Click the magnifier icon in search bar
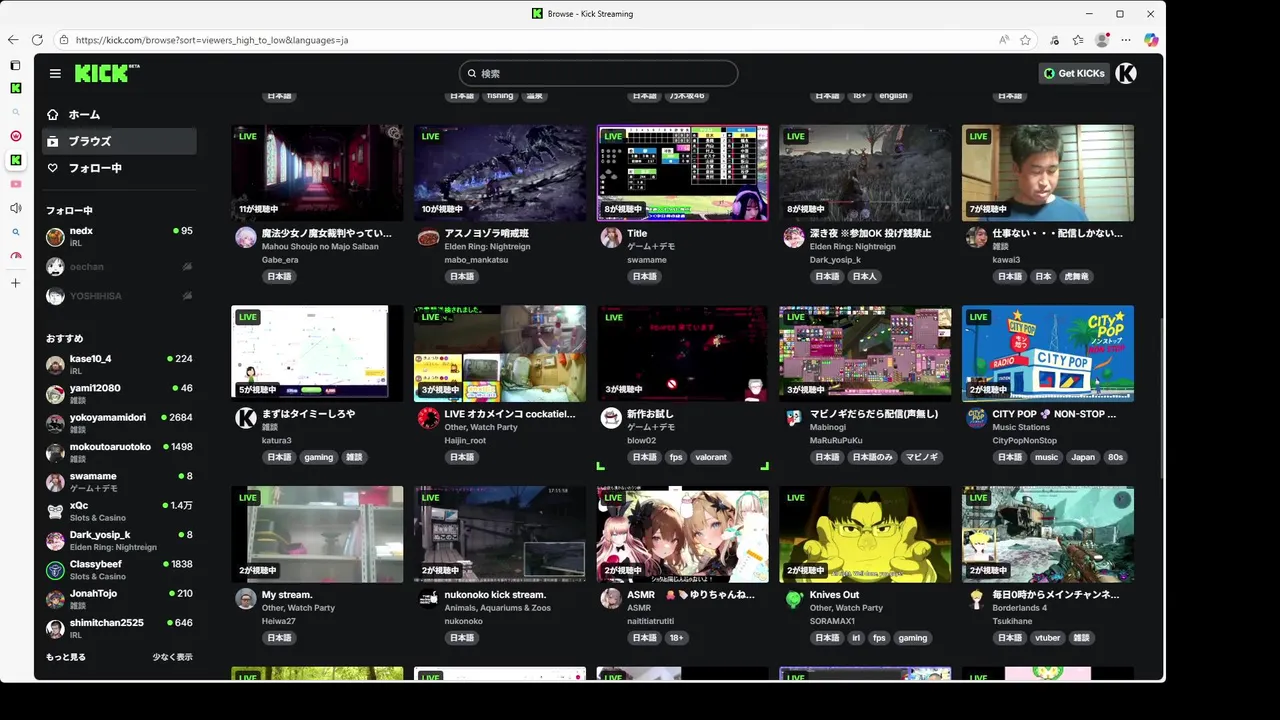1280x720 pixels. pyautogui.click(x=472, y=73)
